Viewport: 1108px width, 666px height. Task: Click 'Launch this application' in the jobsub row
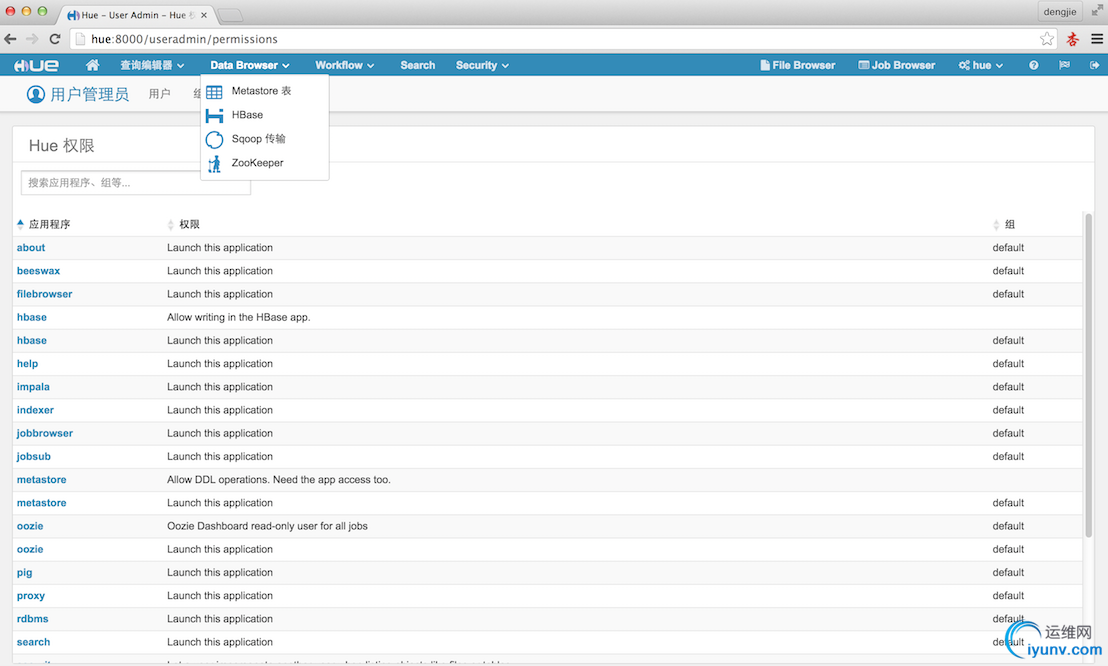coord(220,457)
